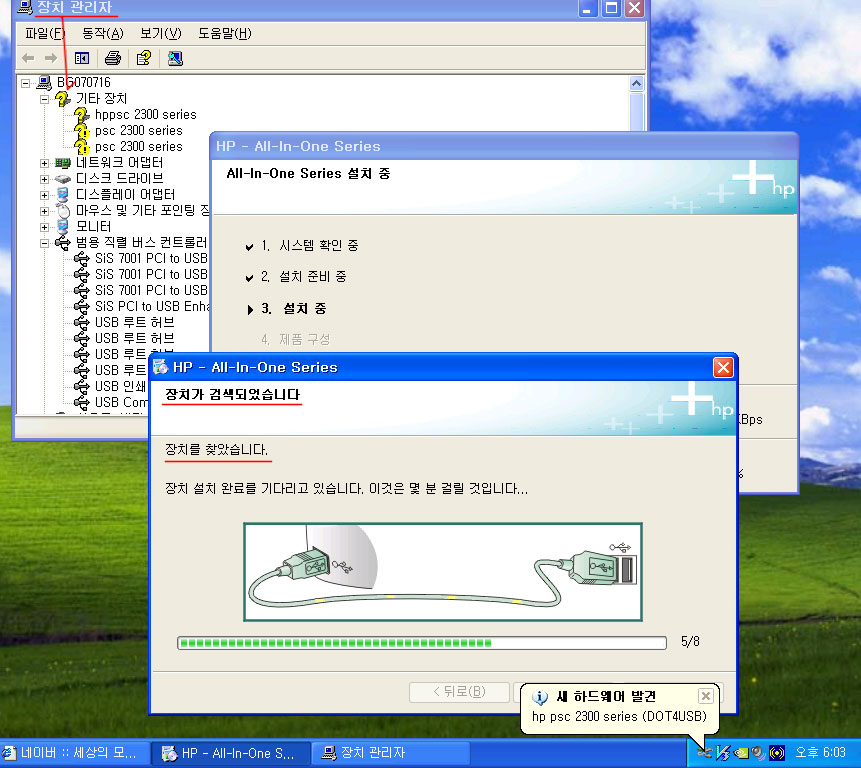Expand the 모니터 category
This screenshot has width=861, height=768.
coord(44,227)
